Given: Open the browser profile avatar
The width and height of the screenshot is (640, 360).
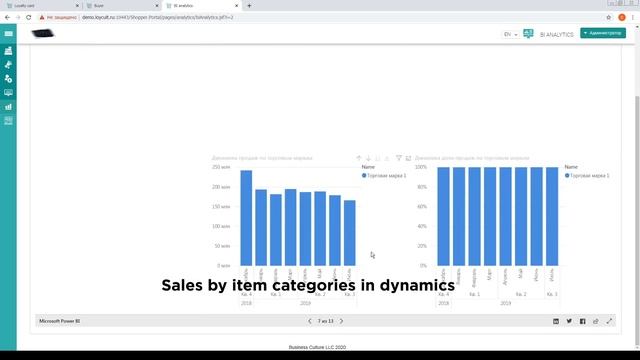Looking at the screenshot, I should point(622,18).
